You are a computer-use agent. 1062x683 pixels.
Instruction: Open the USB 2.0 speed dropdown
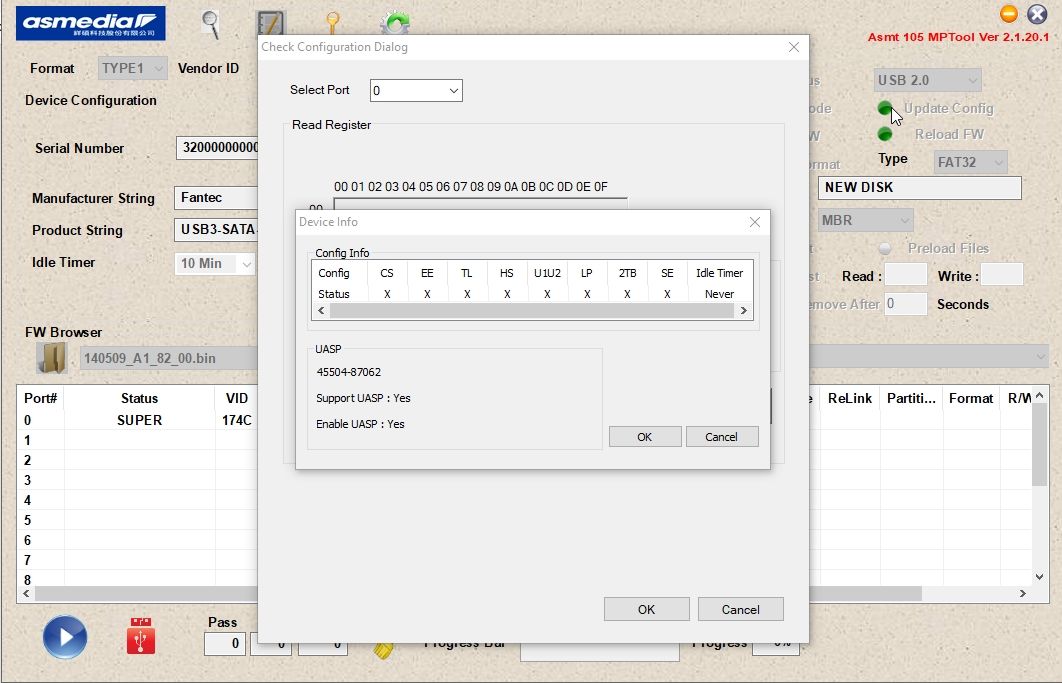pyautogui.click(x=927, y=81)
